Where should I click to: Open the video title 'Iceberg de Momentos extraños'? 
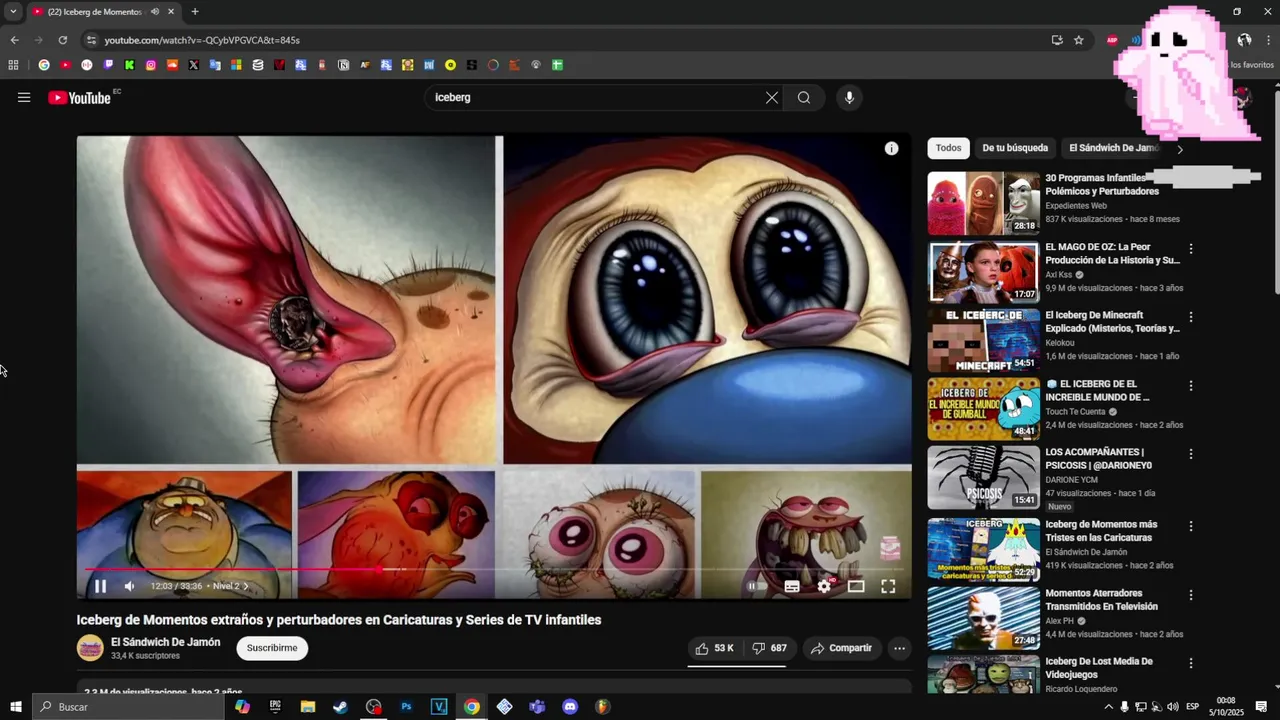(x=339, y=620)
